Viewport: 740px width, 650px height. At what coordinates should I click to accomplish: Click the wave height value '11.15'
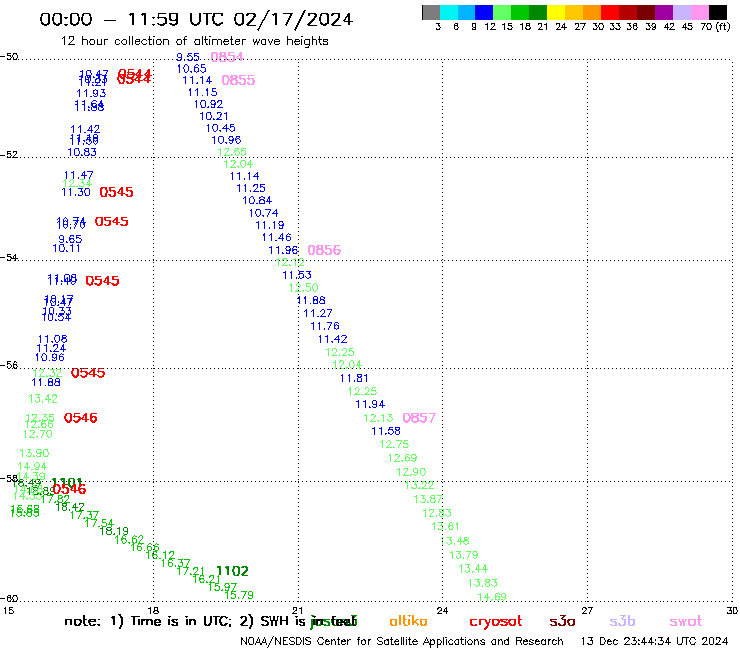click(202, 93)
